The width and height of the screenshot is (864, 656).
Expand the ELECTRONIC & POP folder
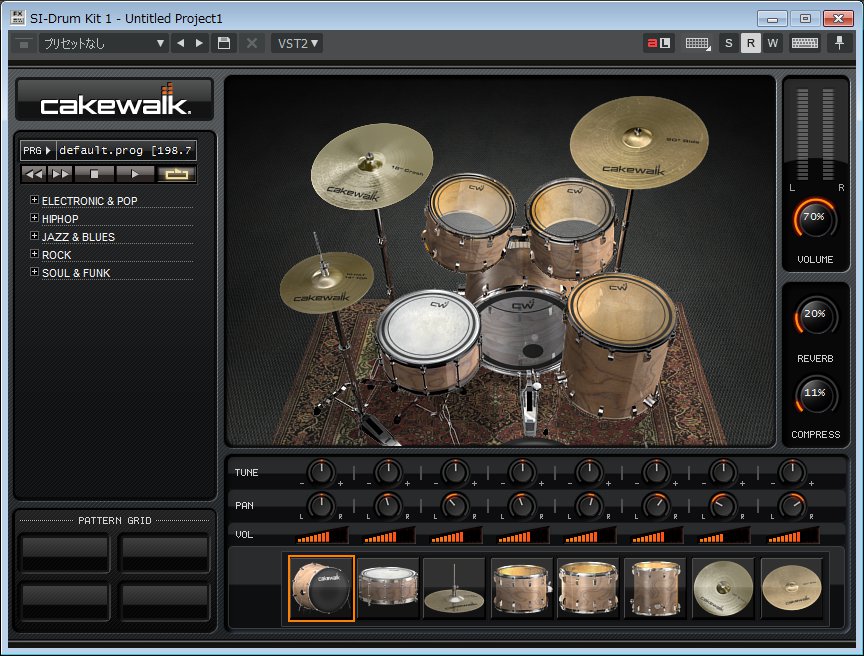(34, 200)
